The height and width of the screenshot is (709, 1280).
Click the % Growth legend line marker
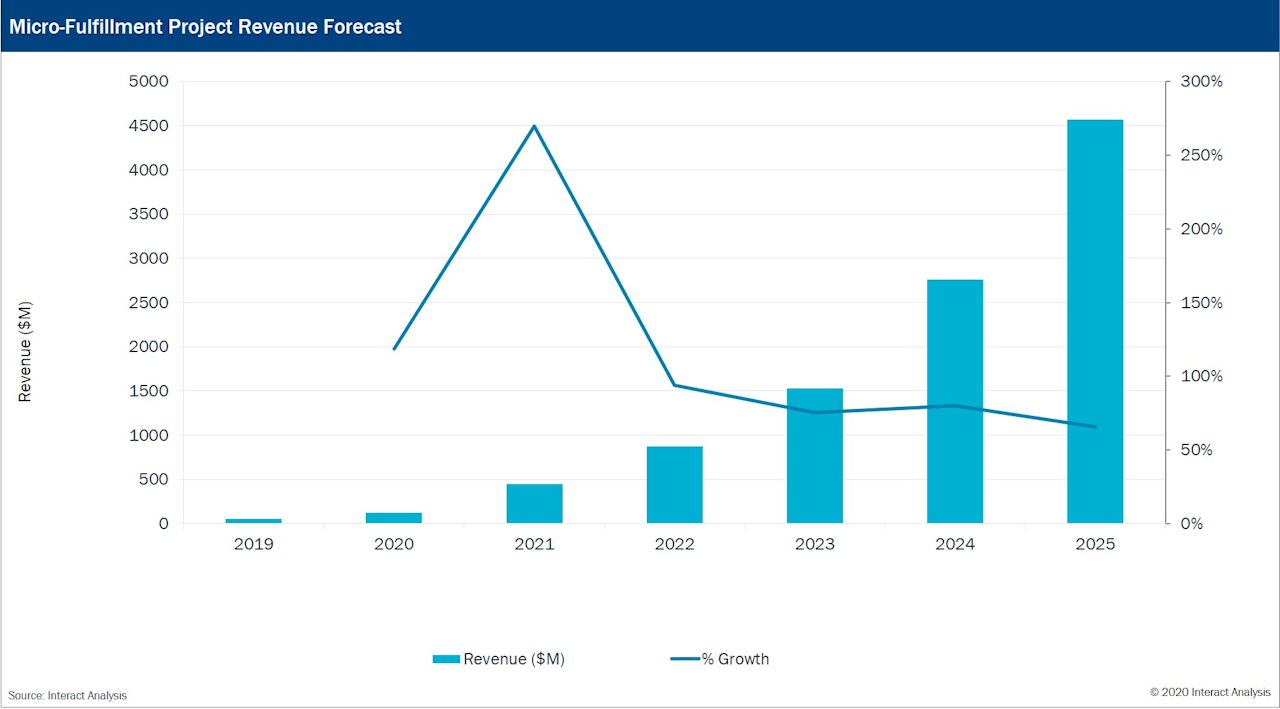(684, 659)
